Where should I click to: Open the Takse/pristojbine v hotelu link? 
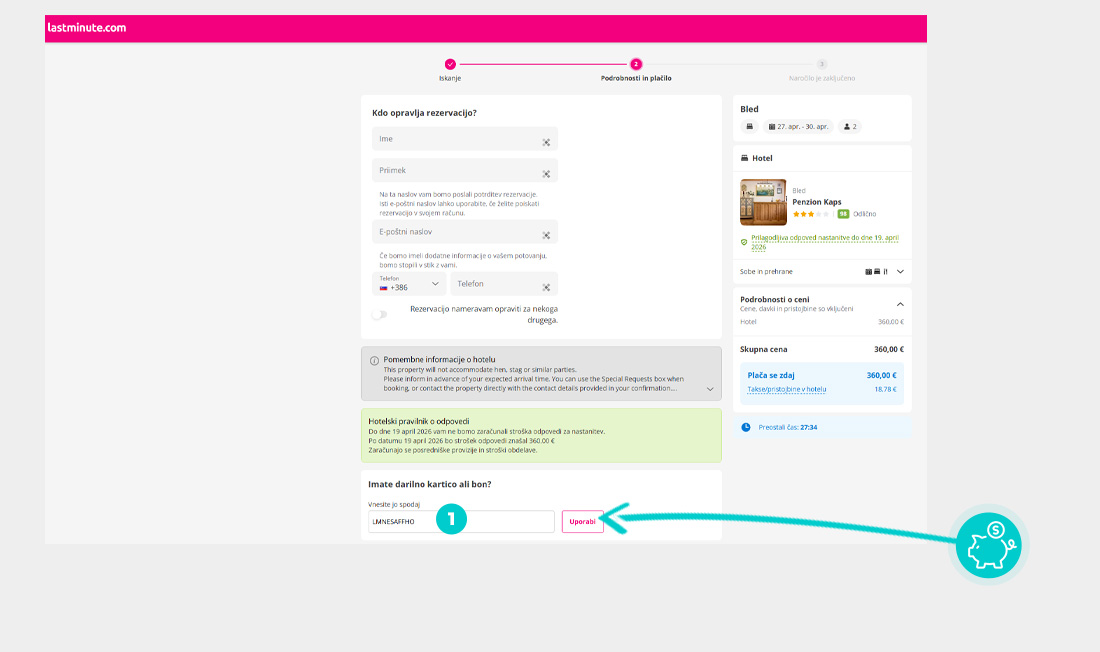tap(787, 390)
